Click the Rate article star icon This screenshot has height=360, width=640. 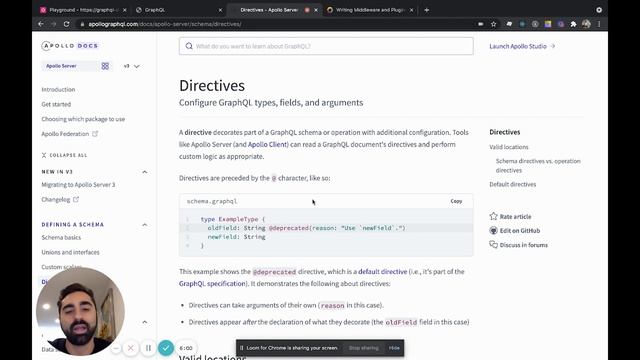[x=493, y=216]
